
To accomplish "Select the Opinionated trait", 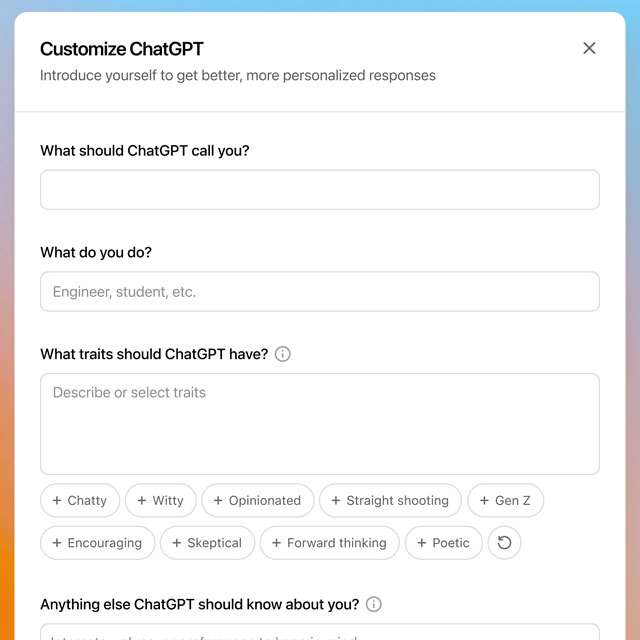I will click(257, 501).
